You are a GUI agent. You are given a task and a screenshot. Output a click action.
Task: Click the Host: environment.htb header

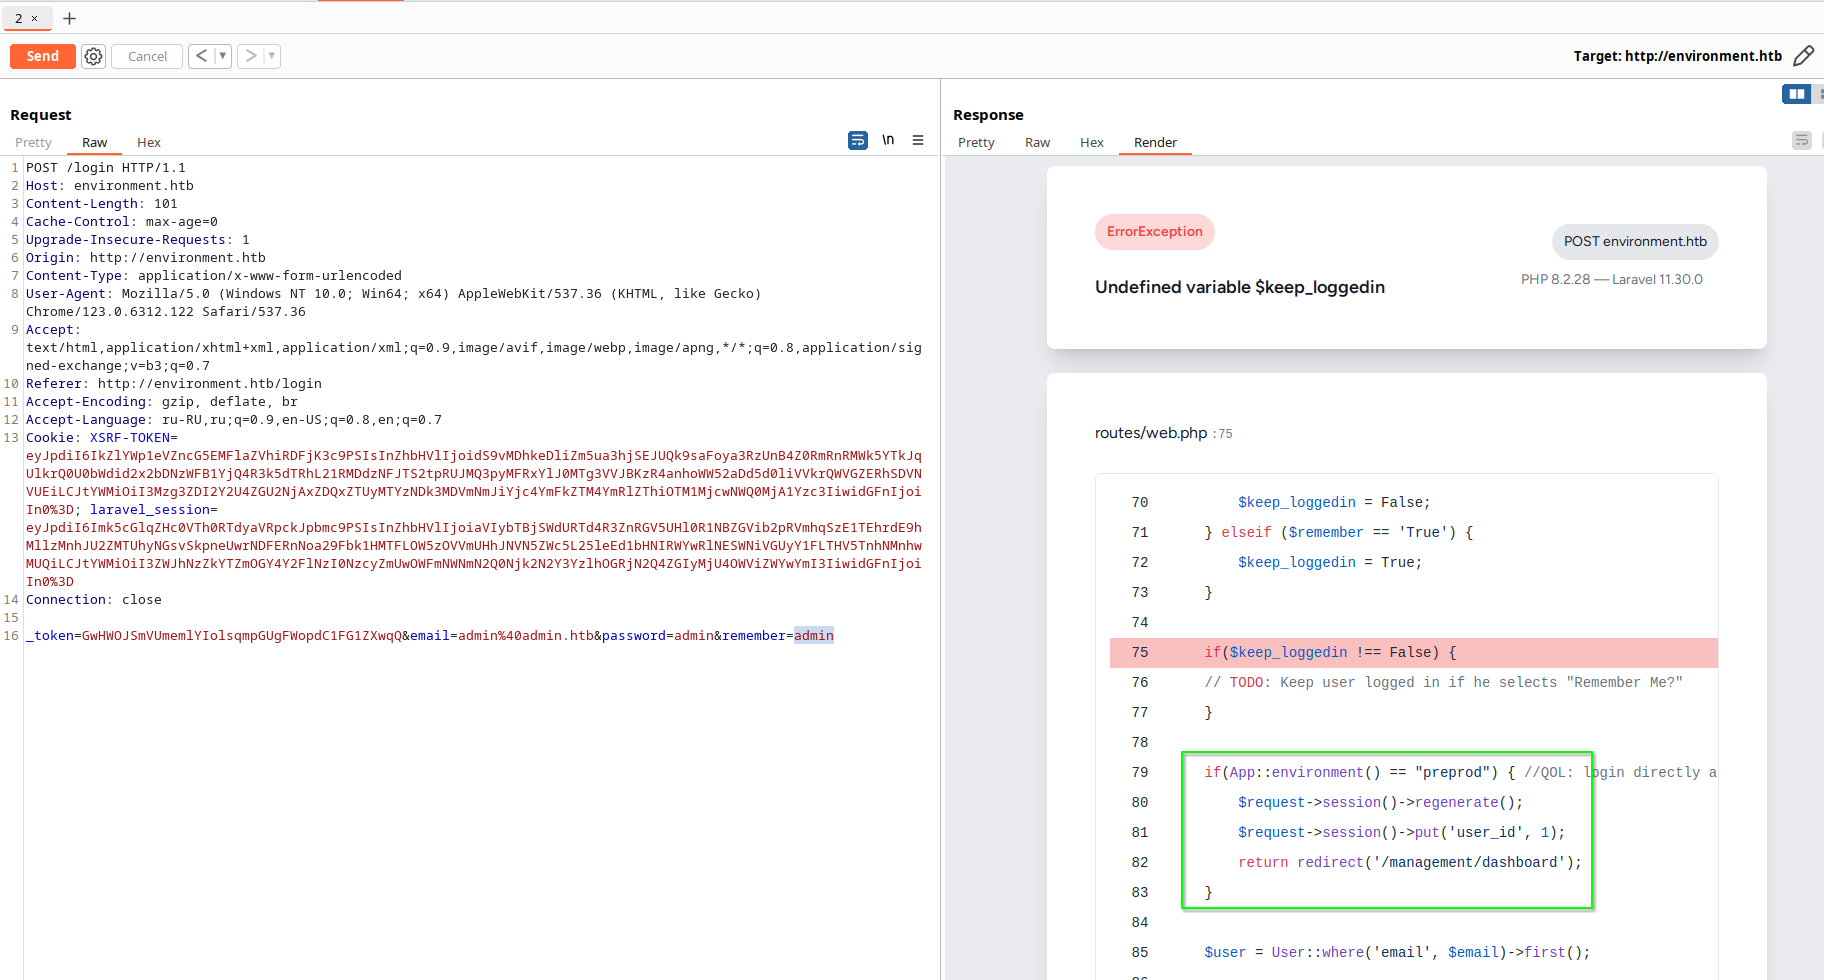click(x=110, y=185)
